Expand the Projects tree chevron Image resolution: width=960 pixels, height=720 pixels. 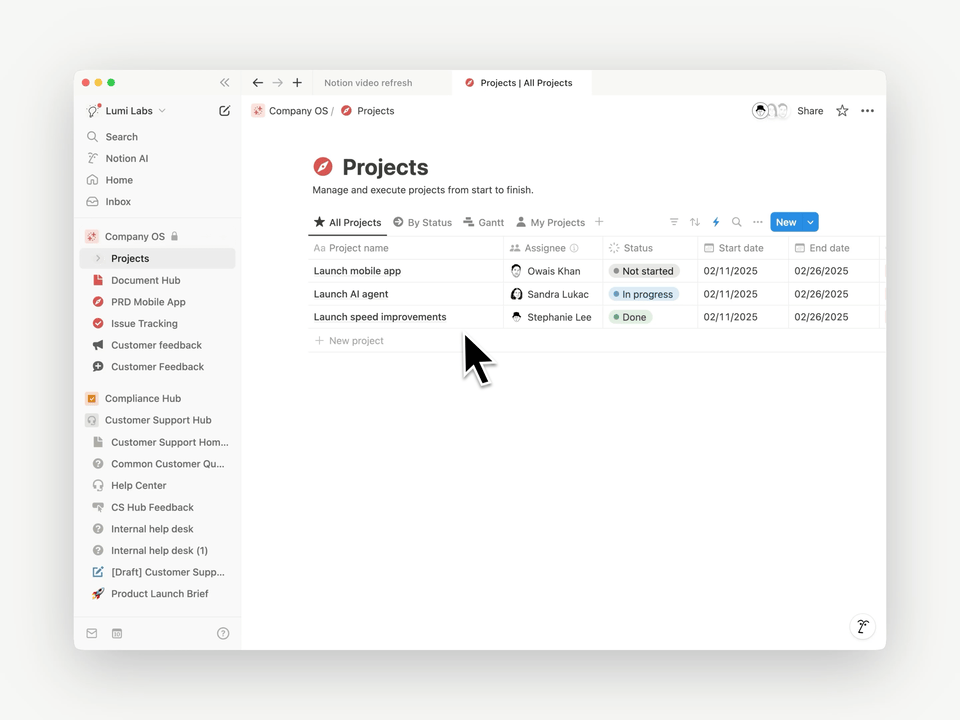pyautogui.click(x=98, y=259)
